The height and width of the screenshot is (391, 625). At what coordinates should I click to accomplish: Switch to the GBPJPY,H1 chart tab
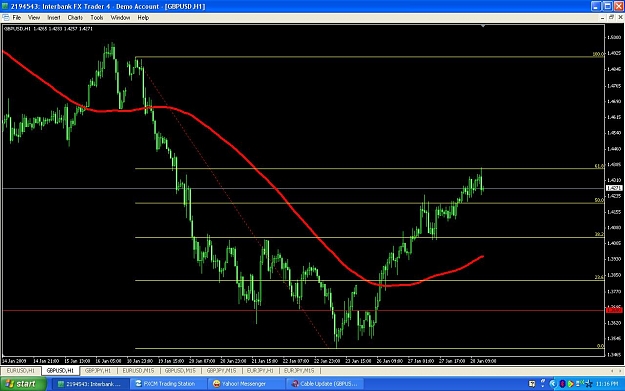pyautogui.click(x=98, y=371)
